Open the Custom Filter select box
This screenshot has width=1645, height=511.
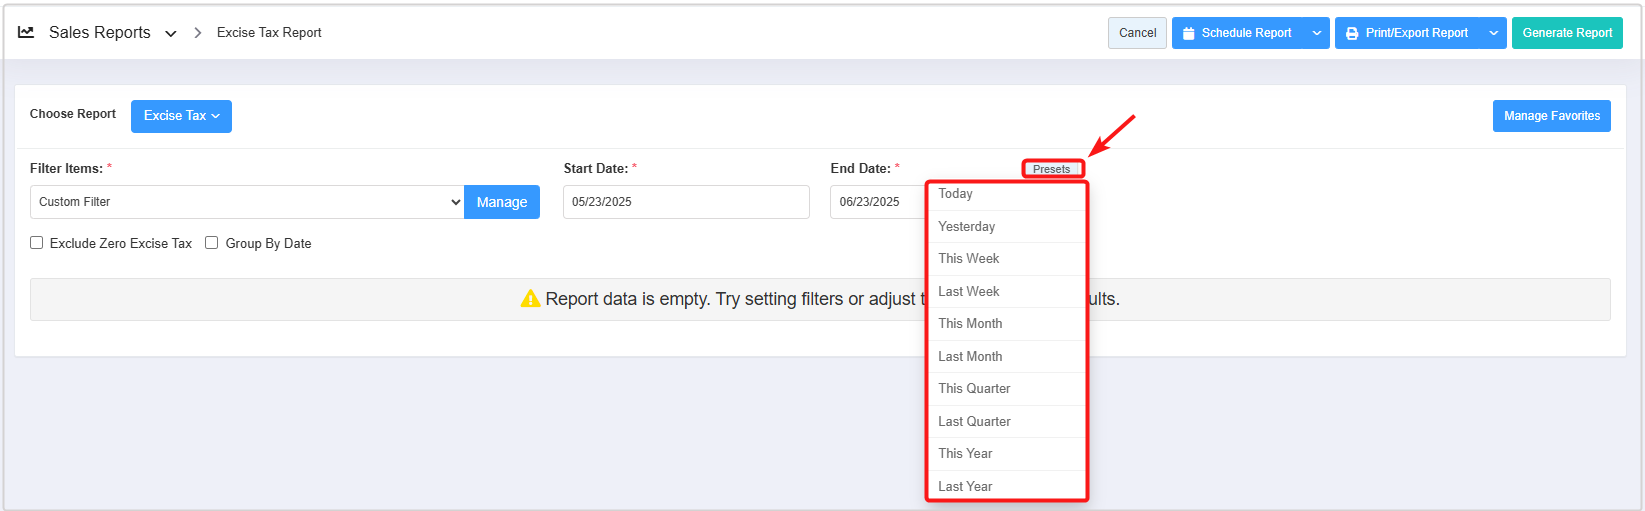point(247,202)
